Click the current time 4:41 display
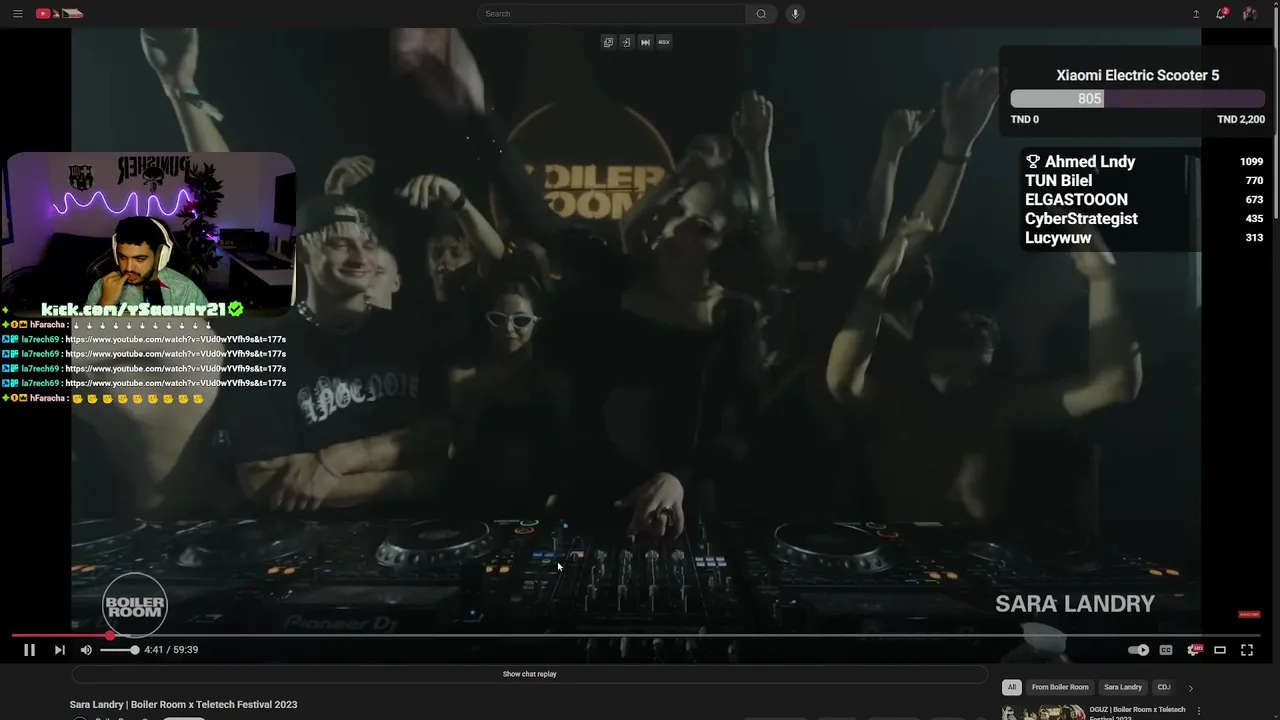The image size is (1280, 720). pos(153,650)
